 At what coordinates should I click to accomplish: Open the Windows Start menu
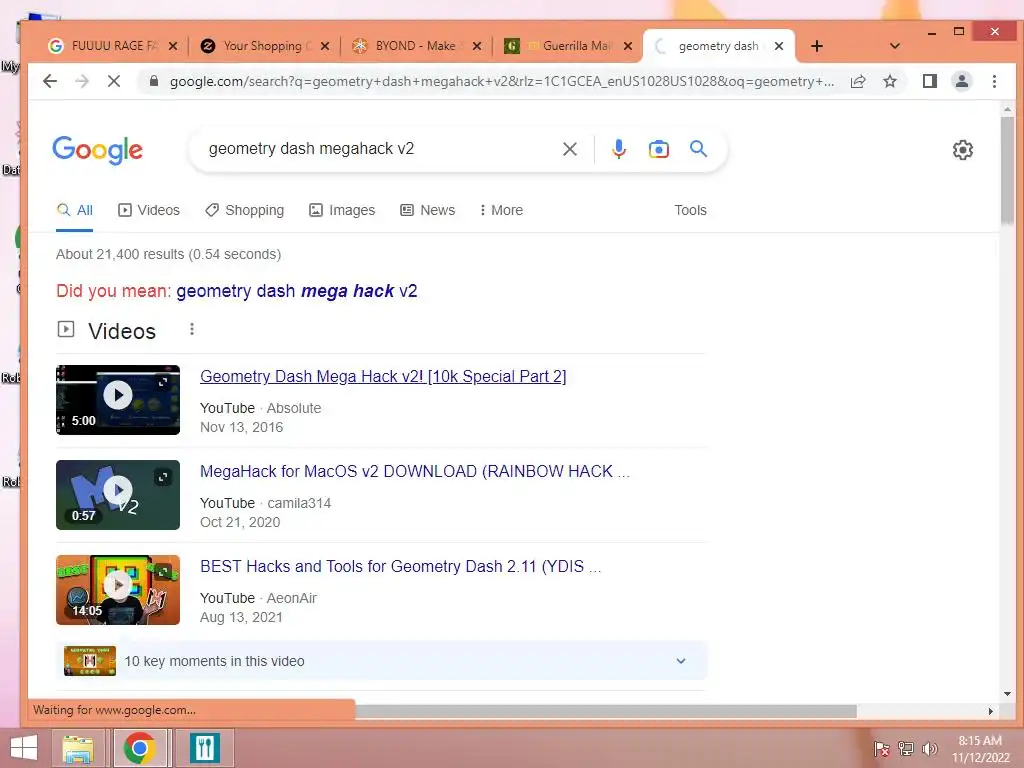24,748
